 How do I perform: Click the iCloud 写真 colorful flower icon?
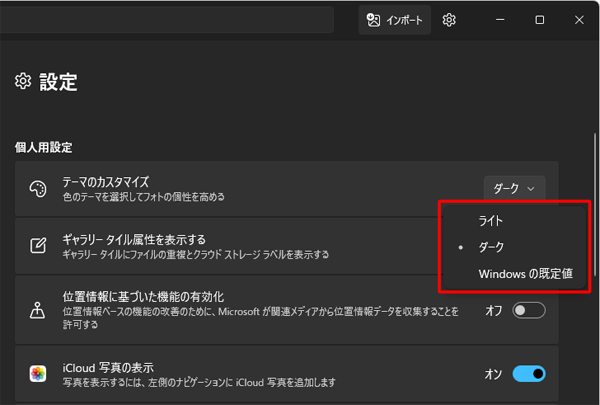coord(38,374)
